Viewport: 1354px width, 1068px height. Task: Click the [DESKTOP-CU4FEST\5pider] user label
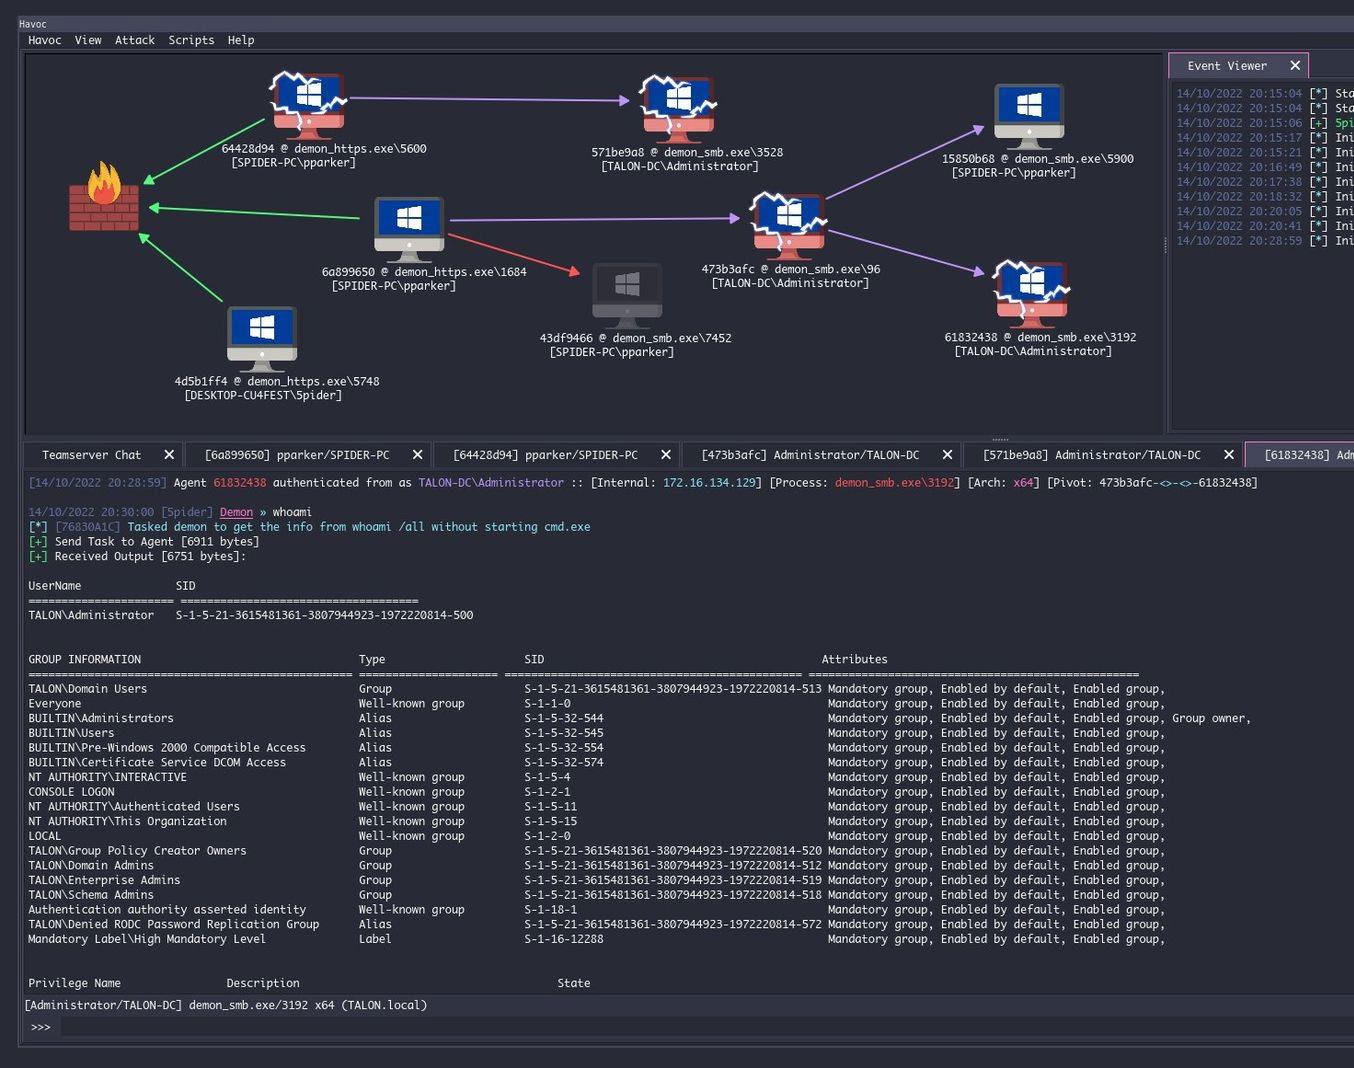pos(263,396)
